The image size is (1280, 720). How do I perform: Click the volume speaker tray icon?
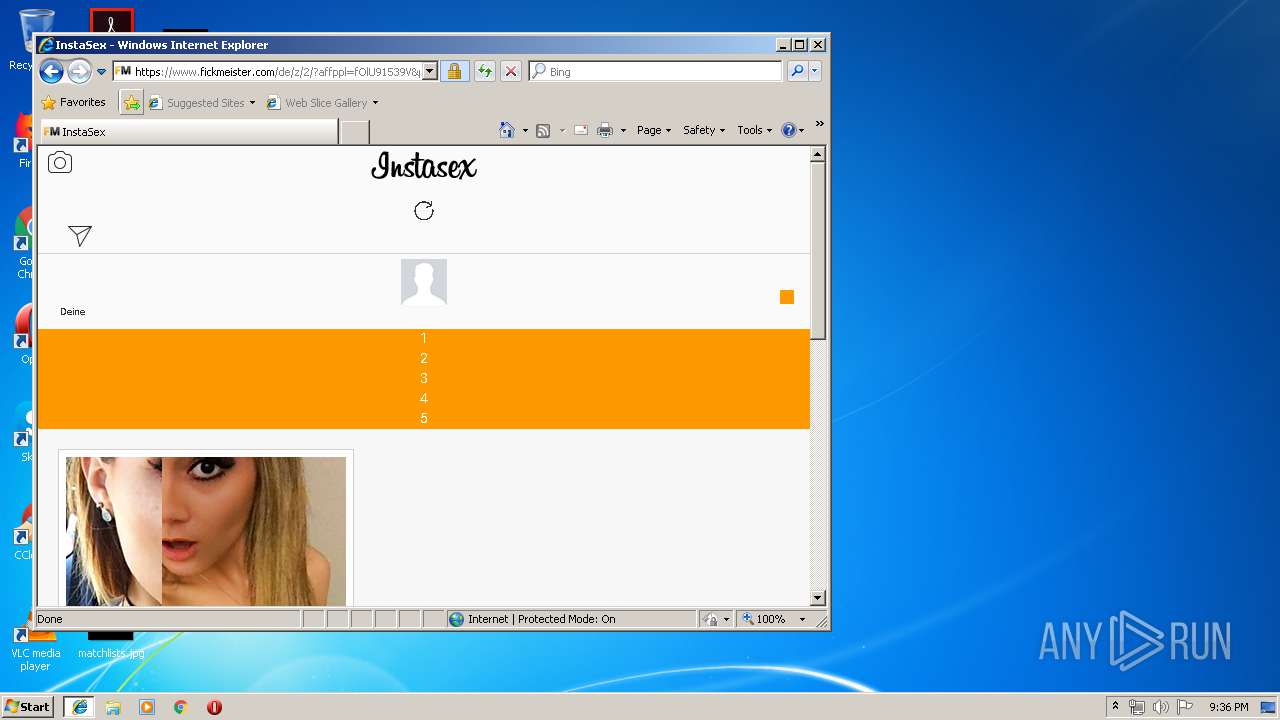[1160, 707]
